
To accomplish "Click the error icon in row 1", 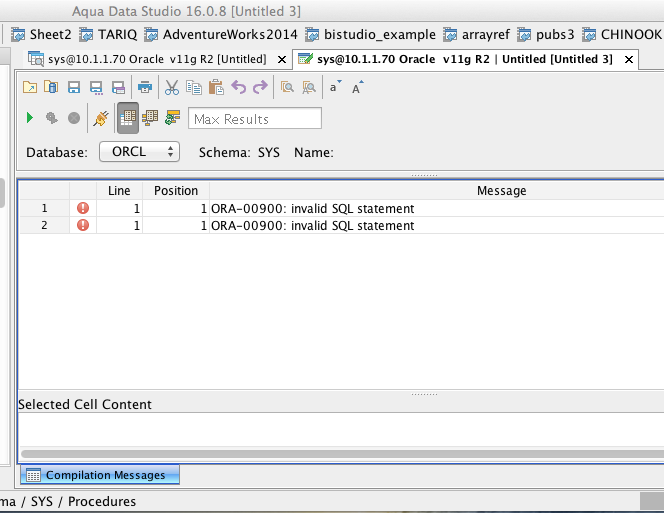I will click(x=83, y=208).
